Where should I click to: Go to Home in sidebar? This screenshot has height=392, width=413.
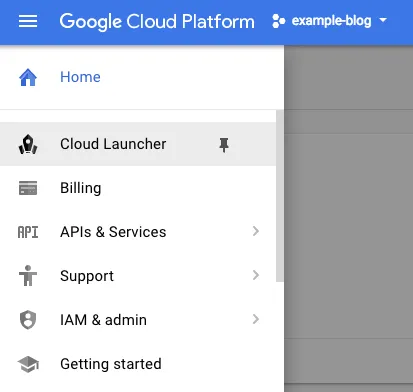(x=142, y=77)
